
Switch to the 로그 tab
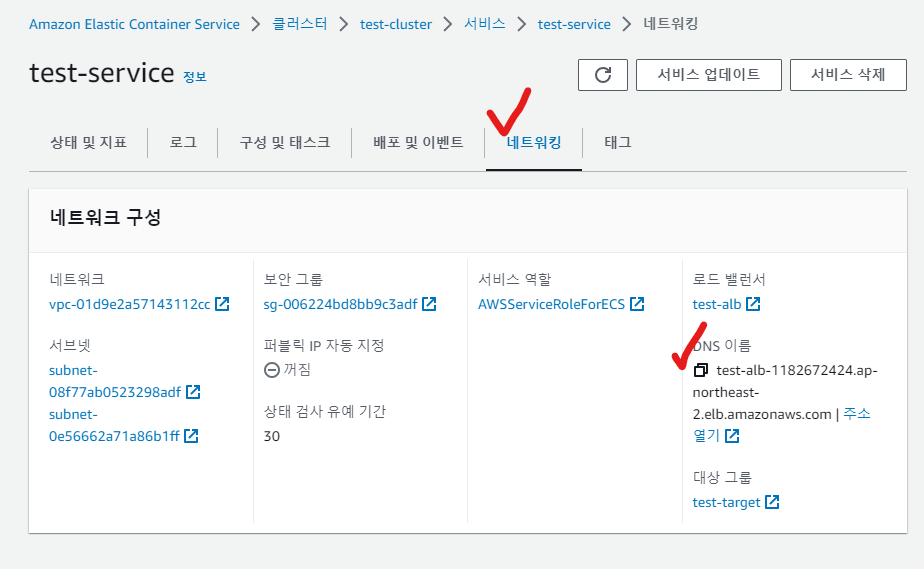point(183,143)
